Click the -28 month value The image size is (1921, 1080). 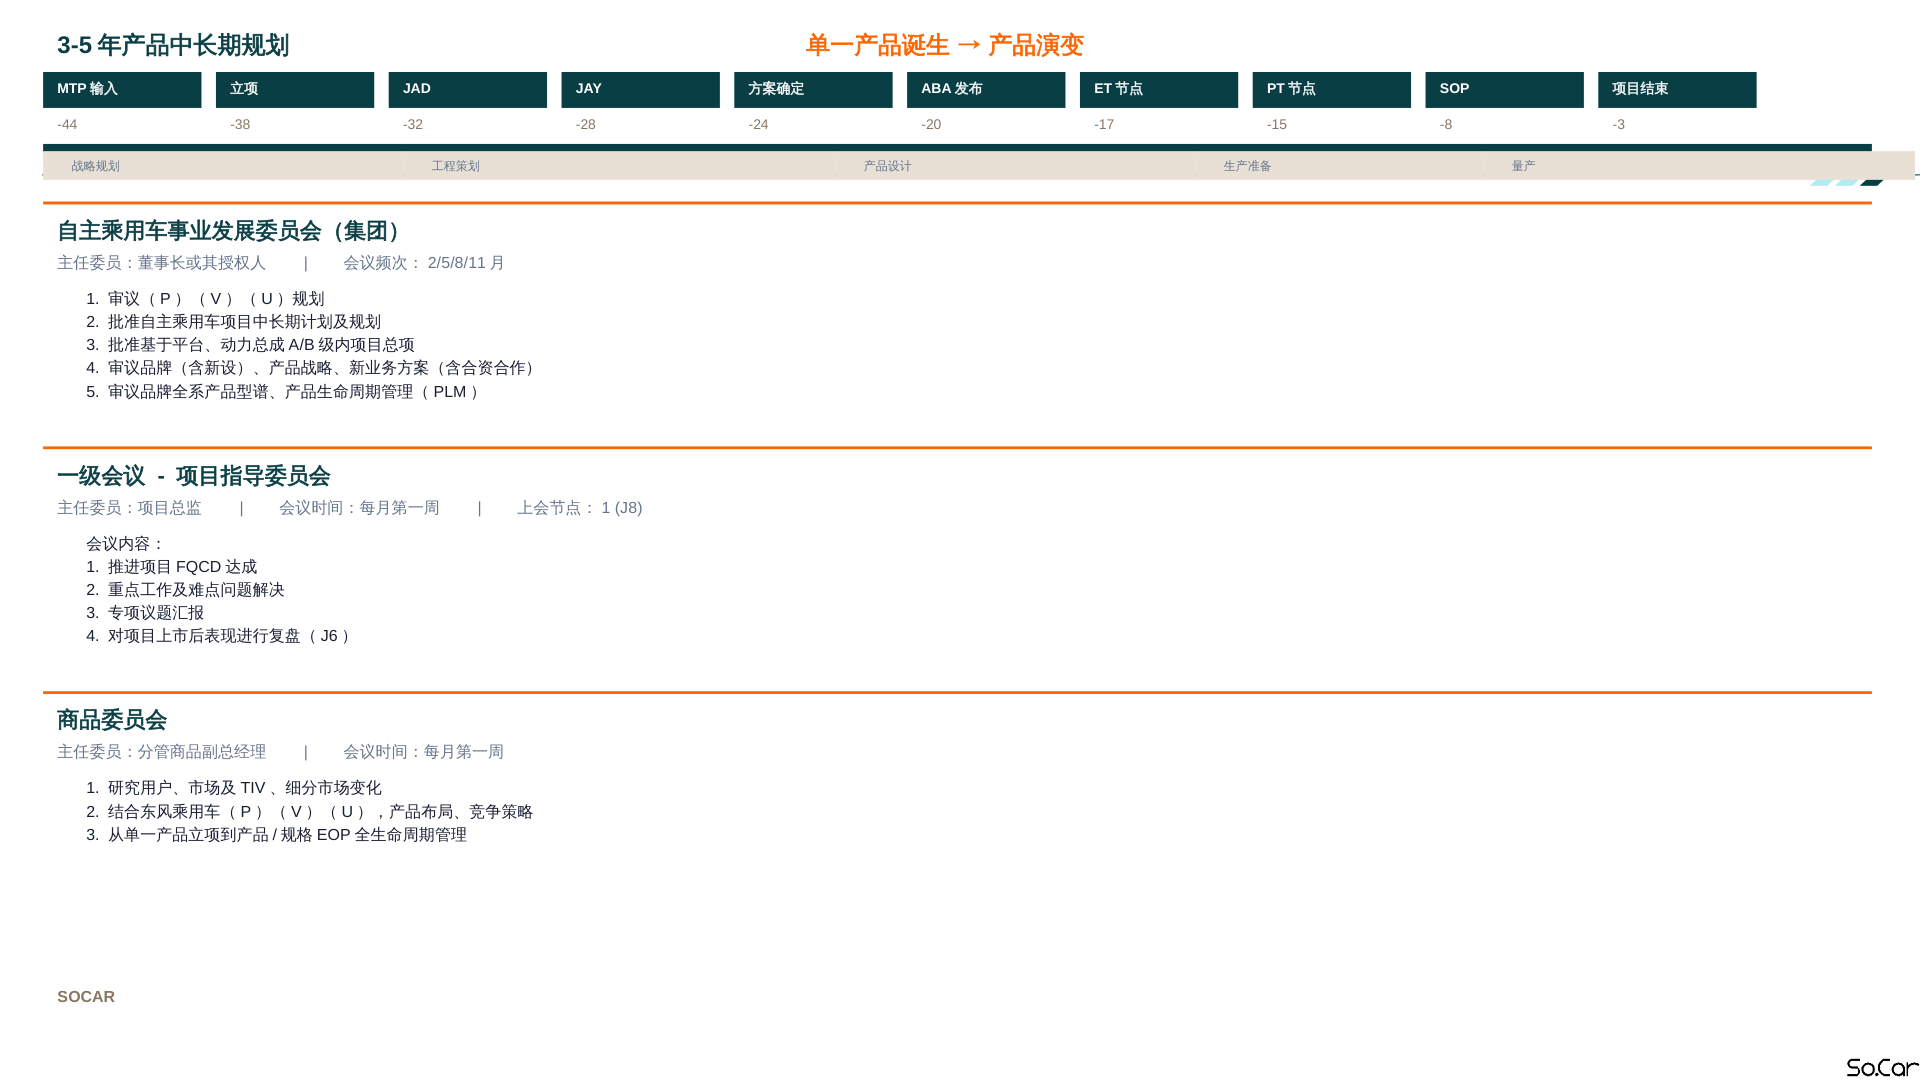pos(586,125)
